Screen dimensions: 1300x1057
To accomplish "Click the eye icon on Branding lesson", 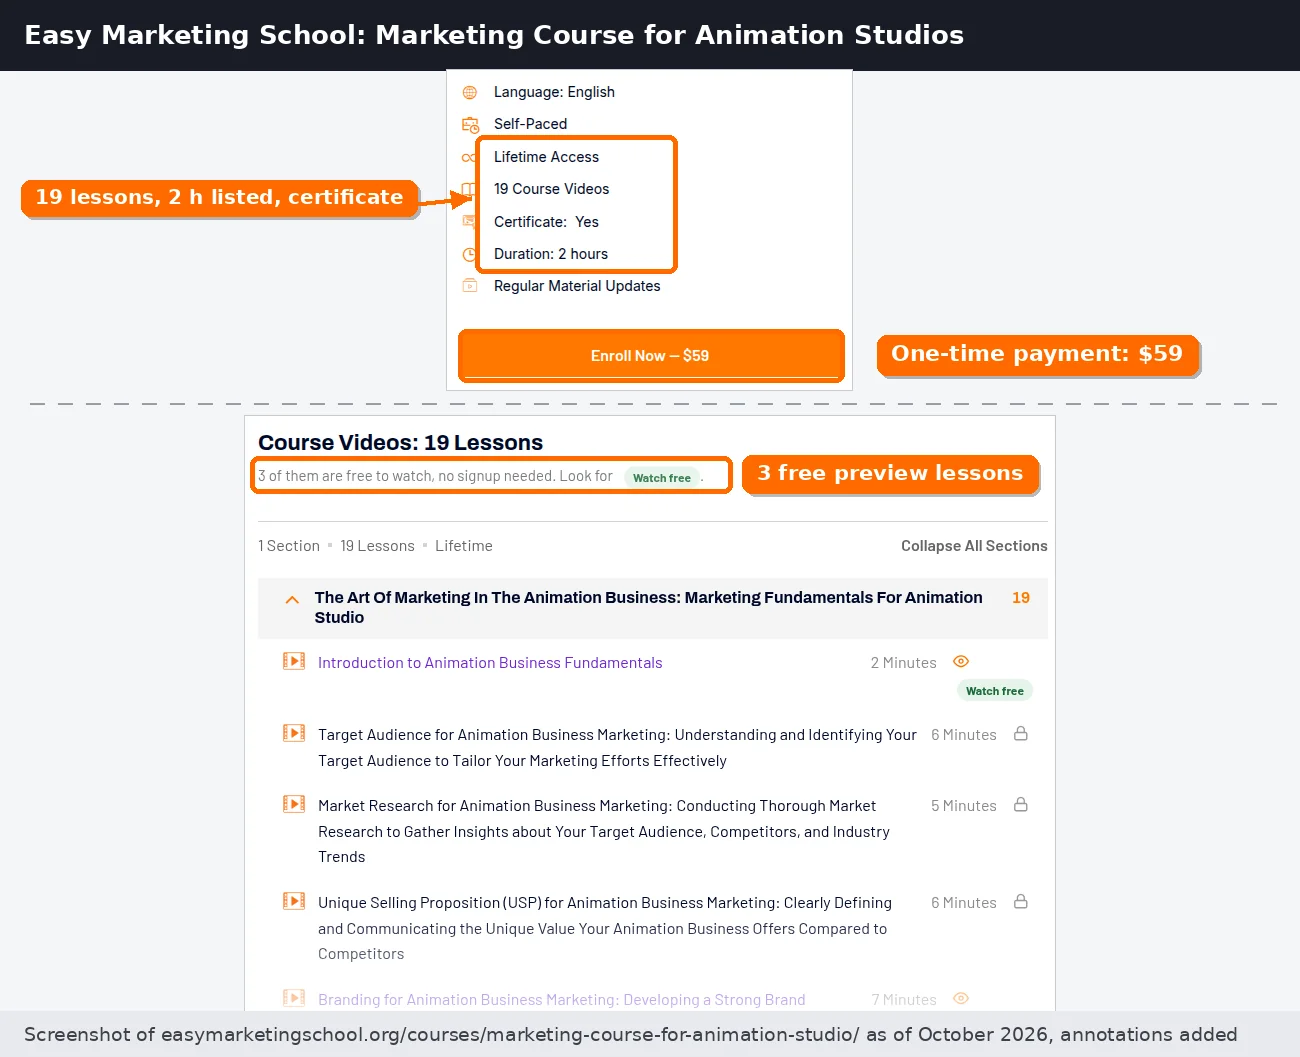I will [961, 999].
